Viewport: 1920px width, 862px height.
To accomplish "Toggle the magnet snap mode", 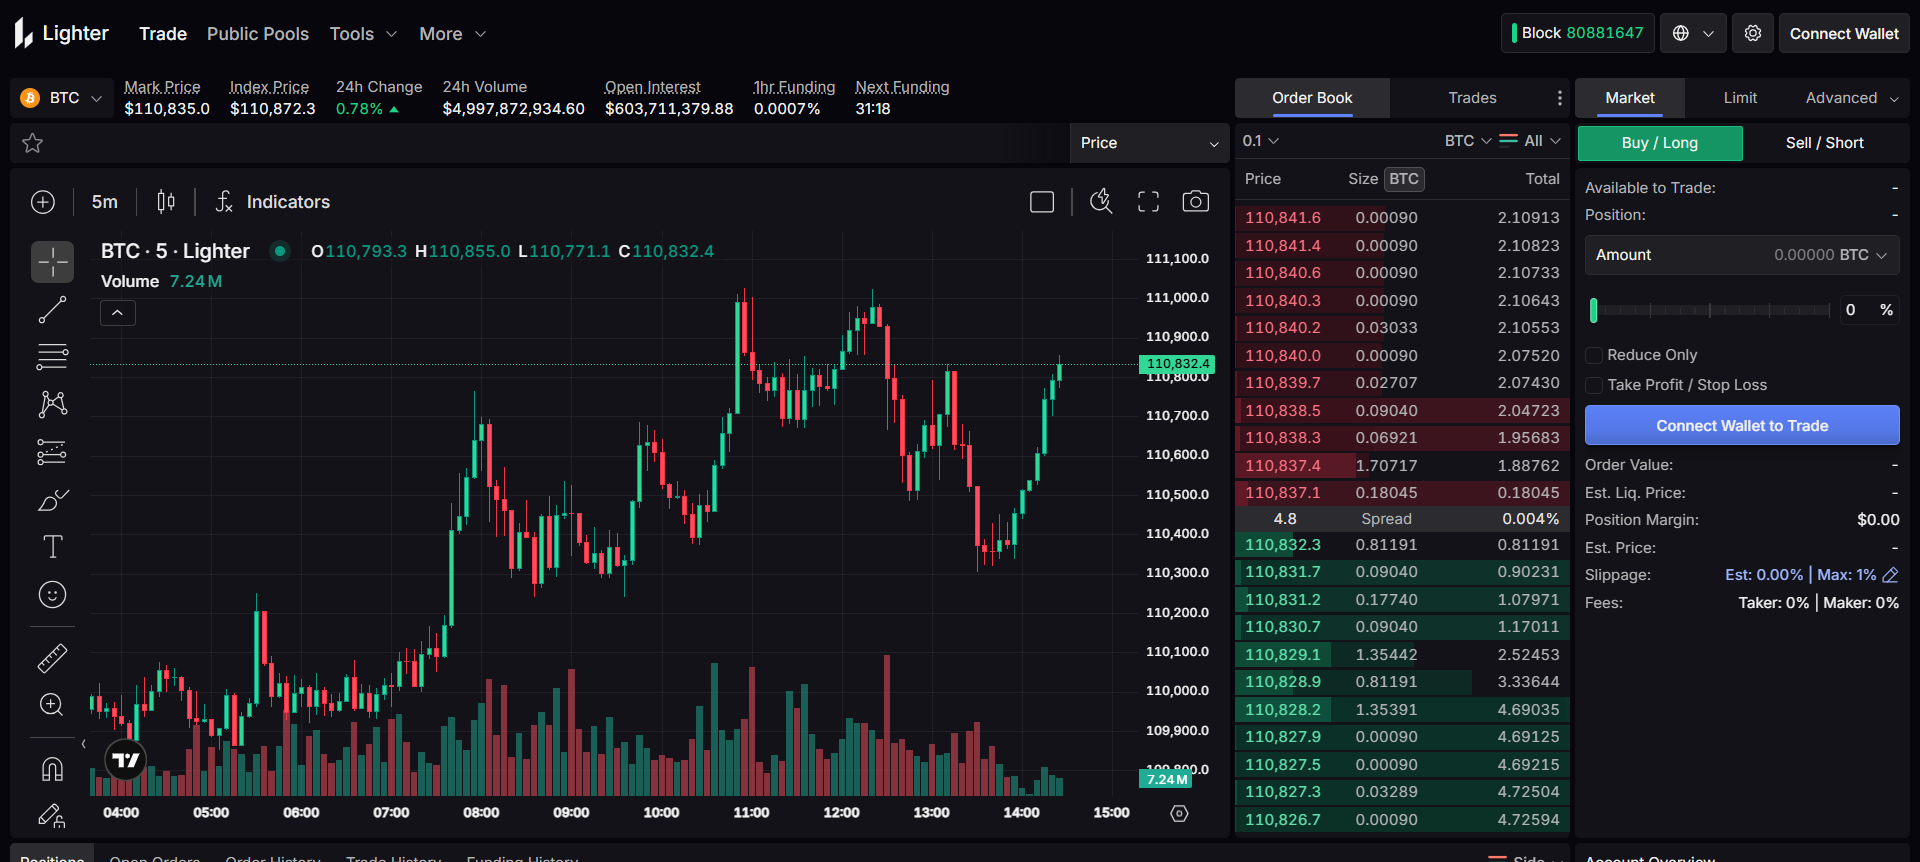I will tap(52, 769).
